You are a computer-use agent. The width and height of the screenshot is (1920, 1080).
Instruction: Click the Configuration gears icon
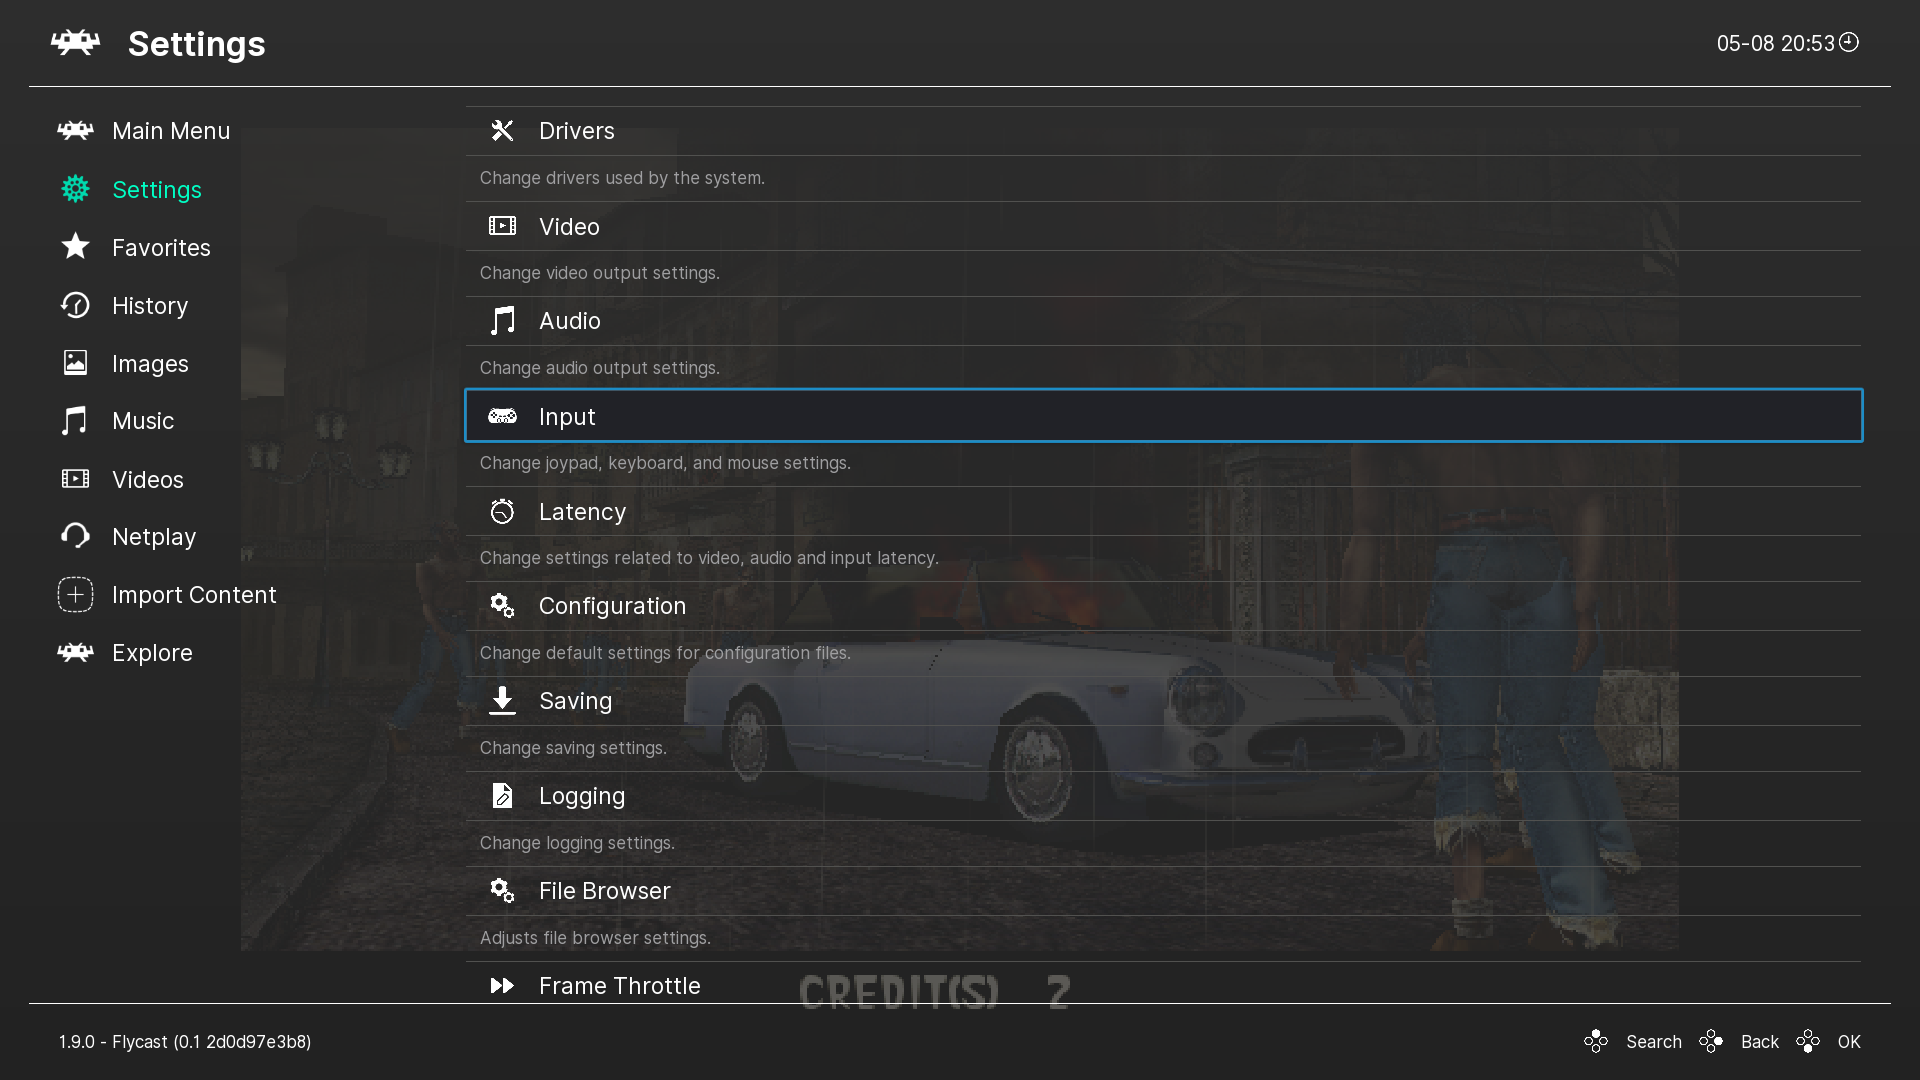coord(502,606)
